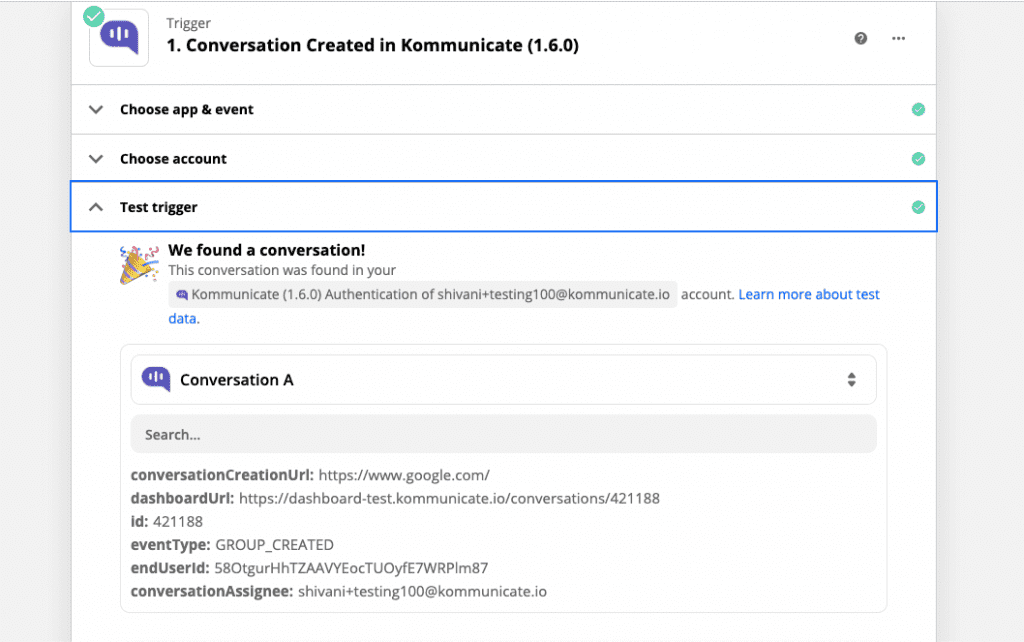Click the Trigger label above the title

(x=189, y=23)
